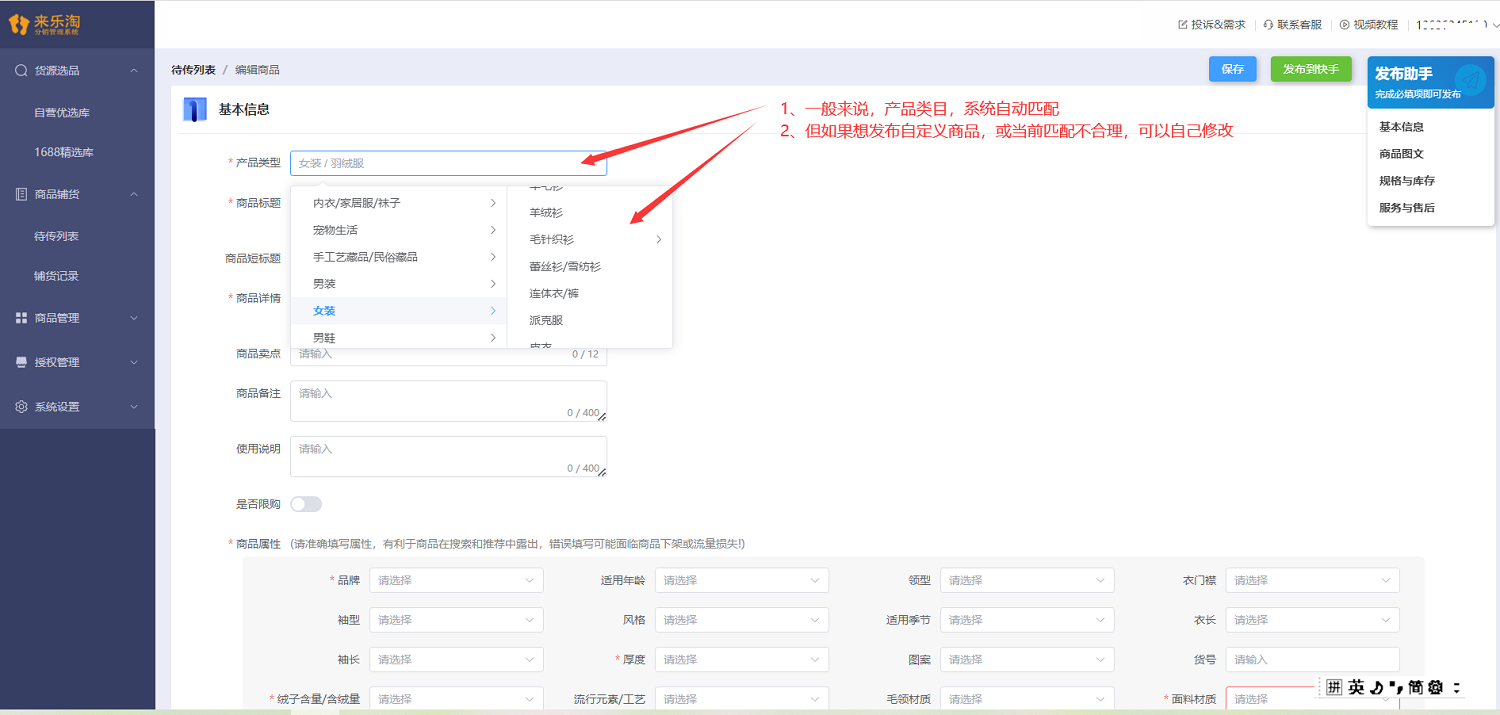The image size is (1500, 715).
Task: Click the 货号 input field
Action: point(1312,660)
